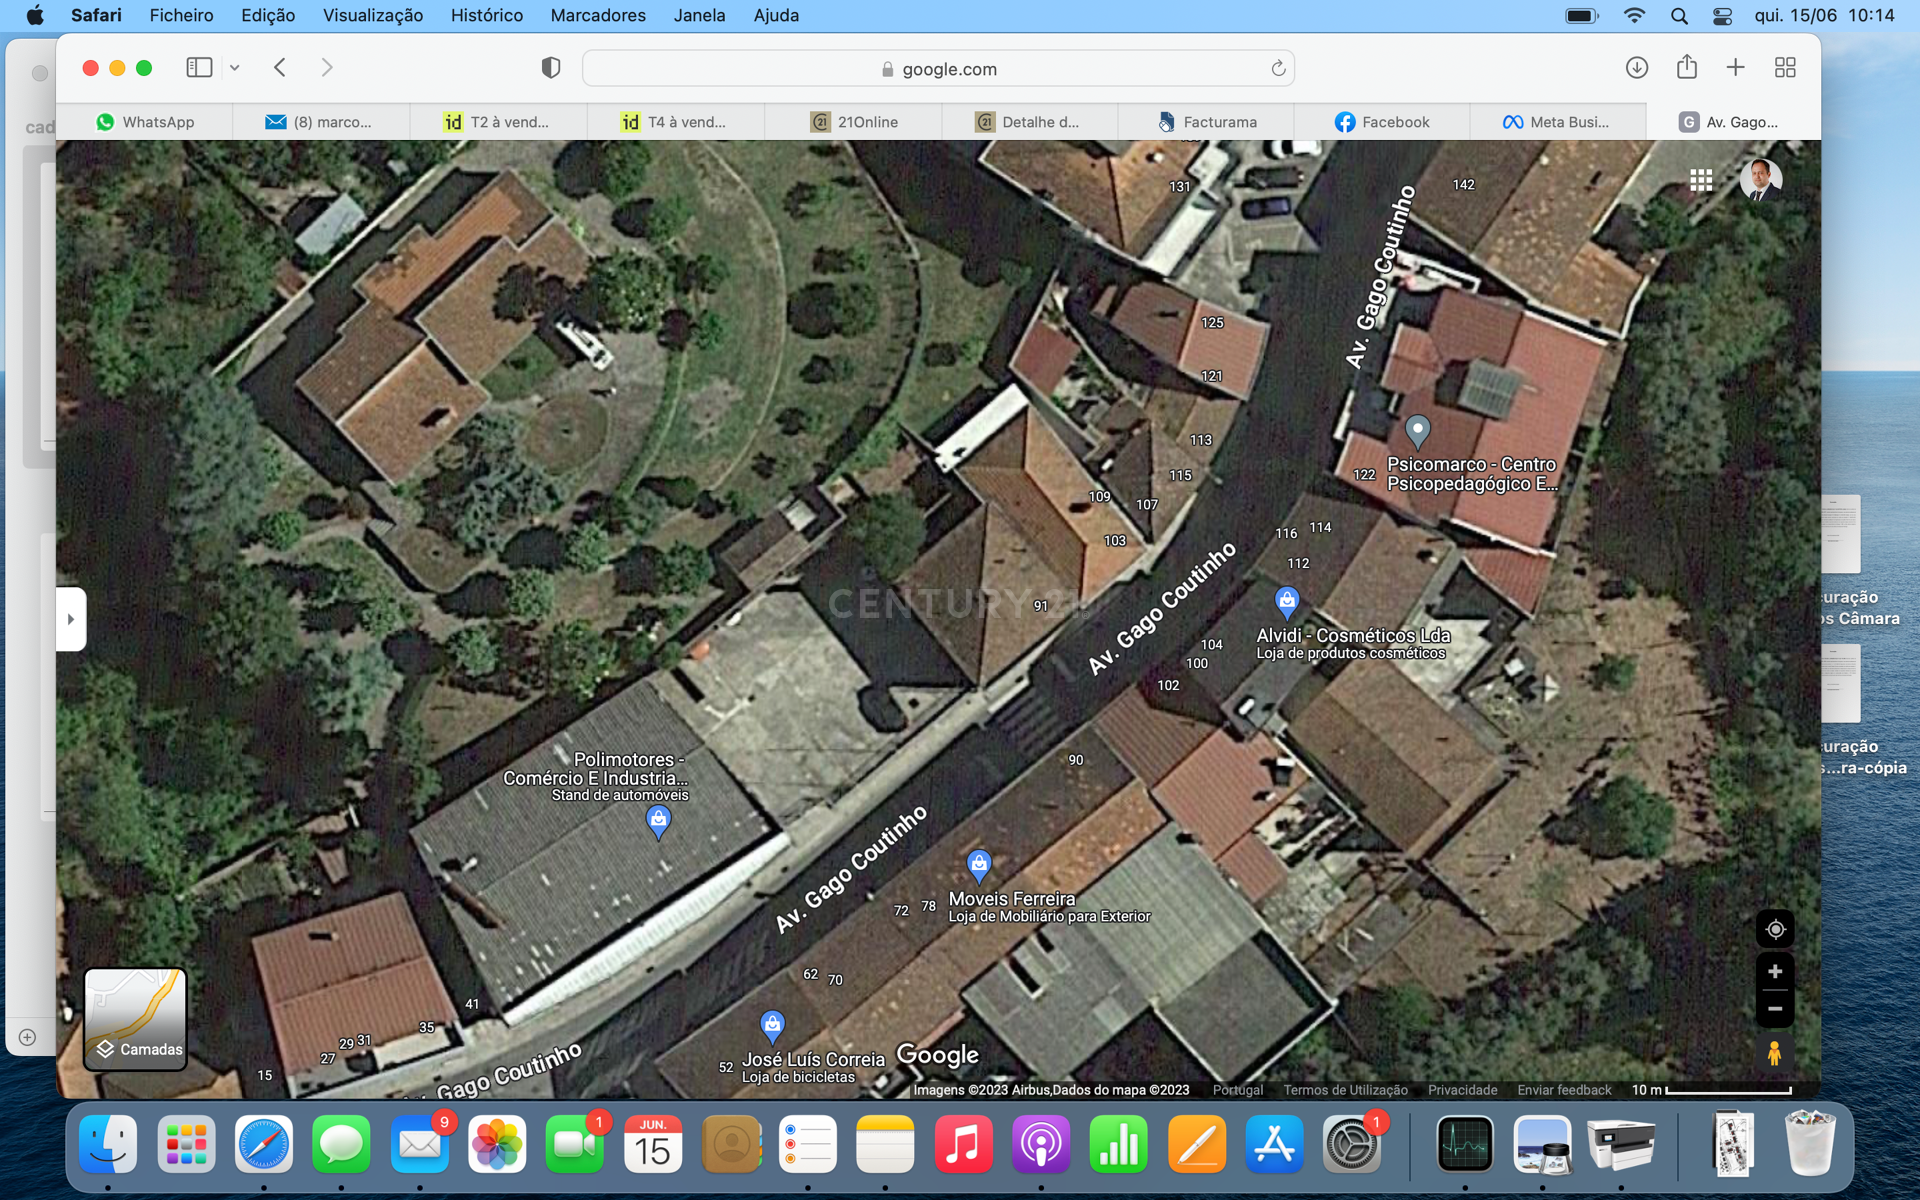
Task: Select the Alvidi - Cosméticos Lda pin
Action: click(1287, 601)
